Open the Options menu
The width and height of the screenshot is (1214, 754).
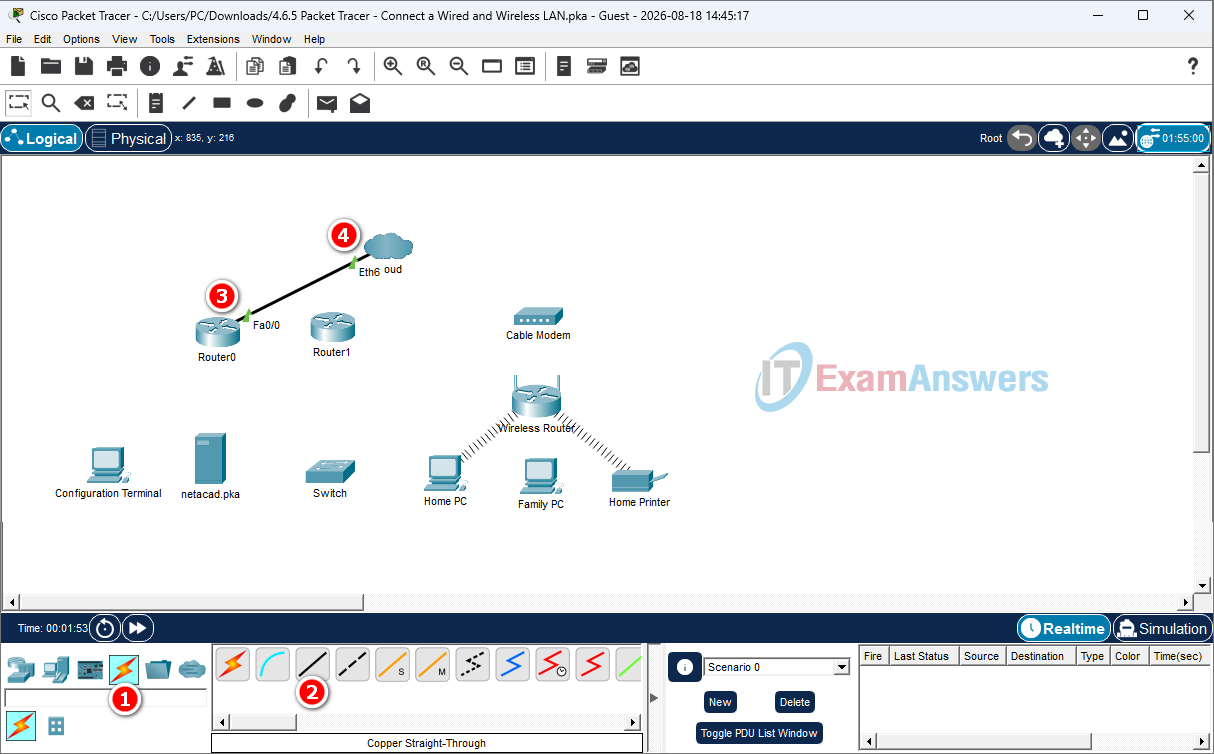click(81, 39)
